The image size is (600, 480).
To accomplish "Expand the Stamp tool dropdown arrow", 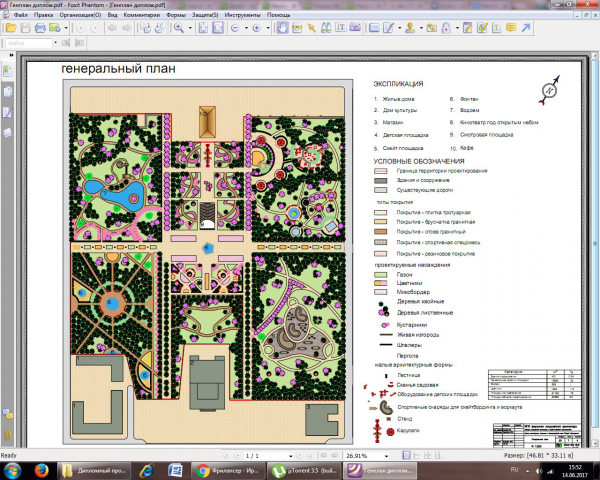I will [x=421, y=28].
